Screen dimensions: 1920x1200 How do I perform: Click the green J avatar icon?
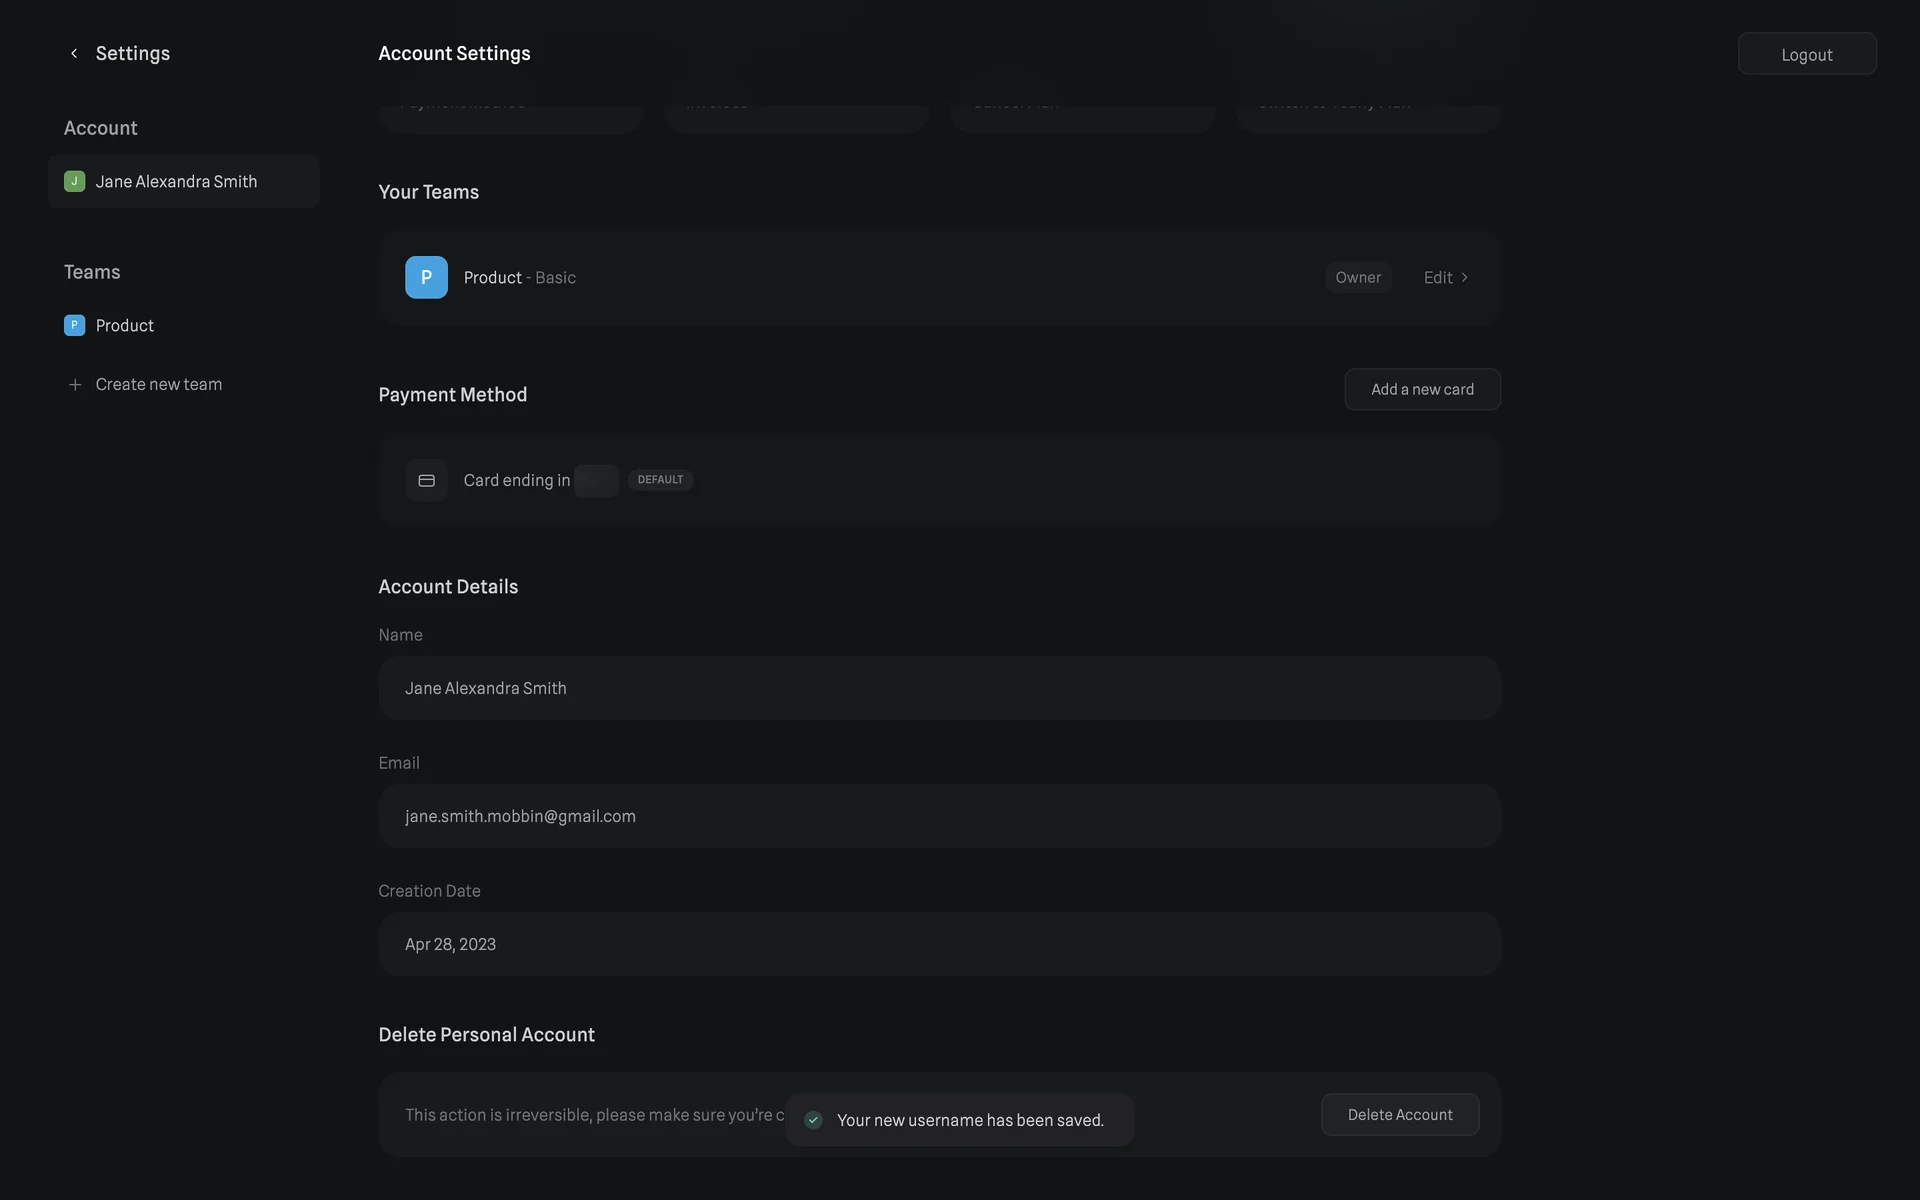[74, 182]
